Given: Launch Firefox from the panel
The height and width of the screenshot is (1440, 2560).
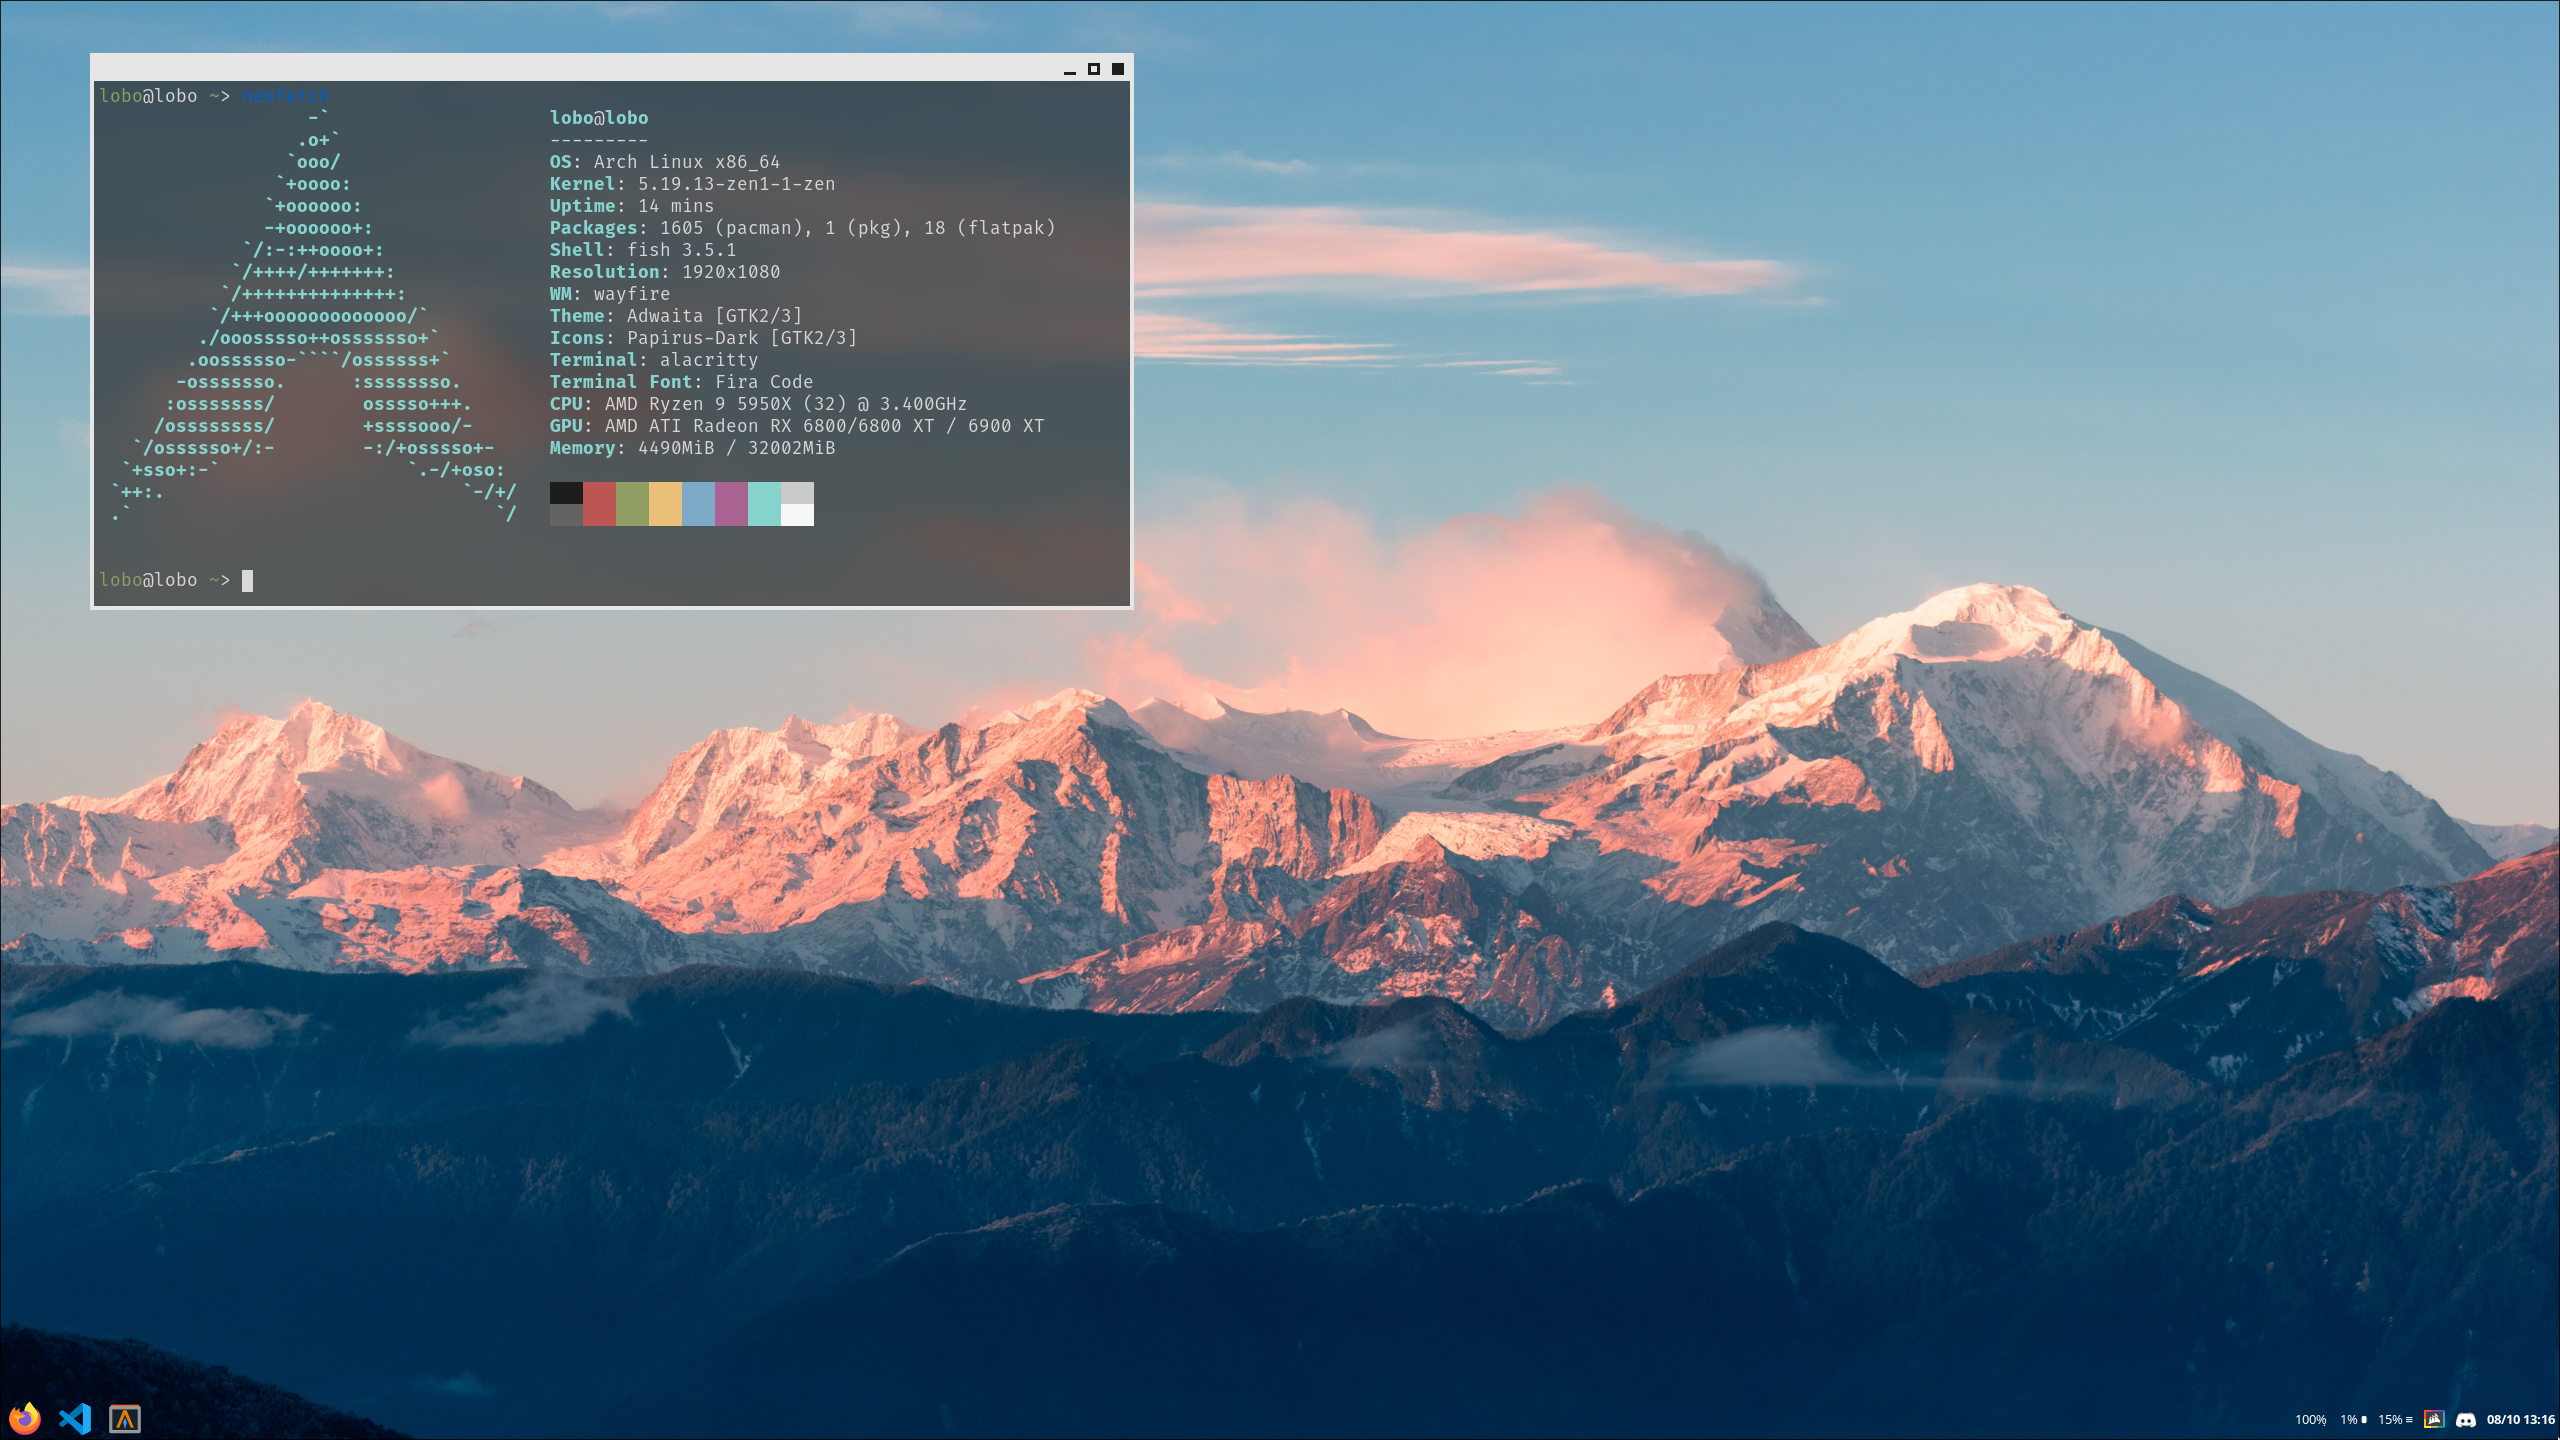Looking at the screenshot, I should pos(25,1418).
